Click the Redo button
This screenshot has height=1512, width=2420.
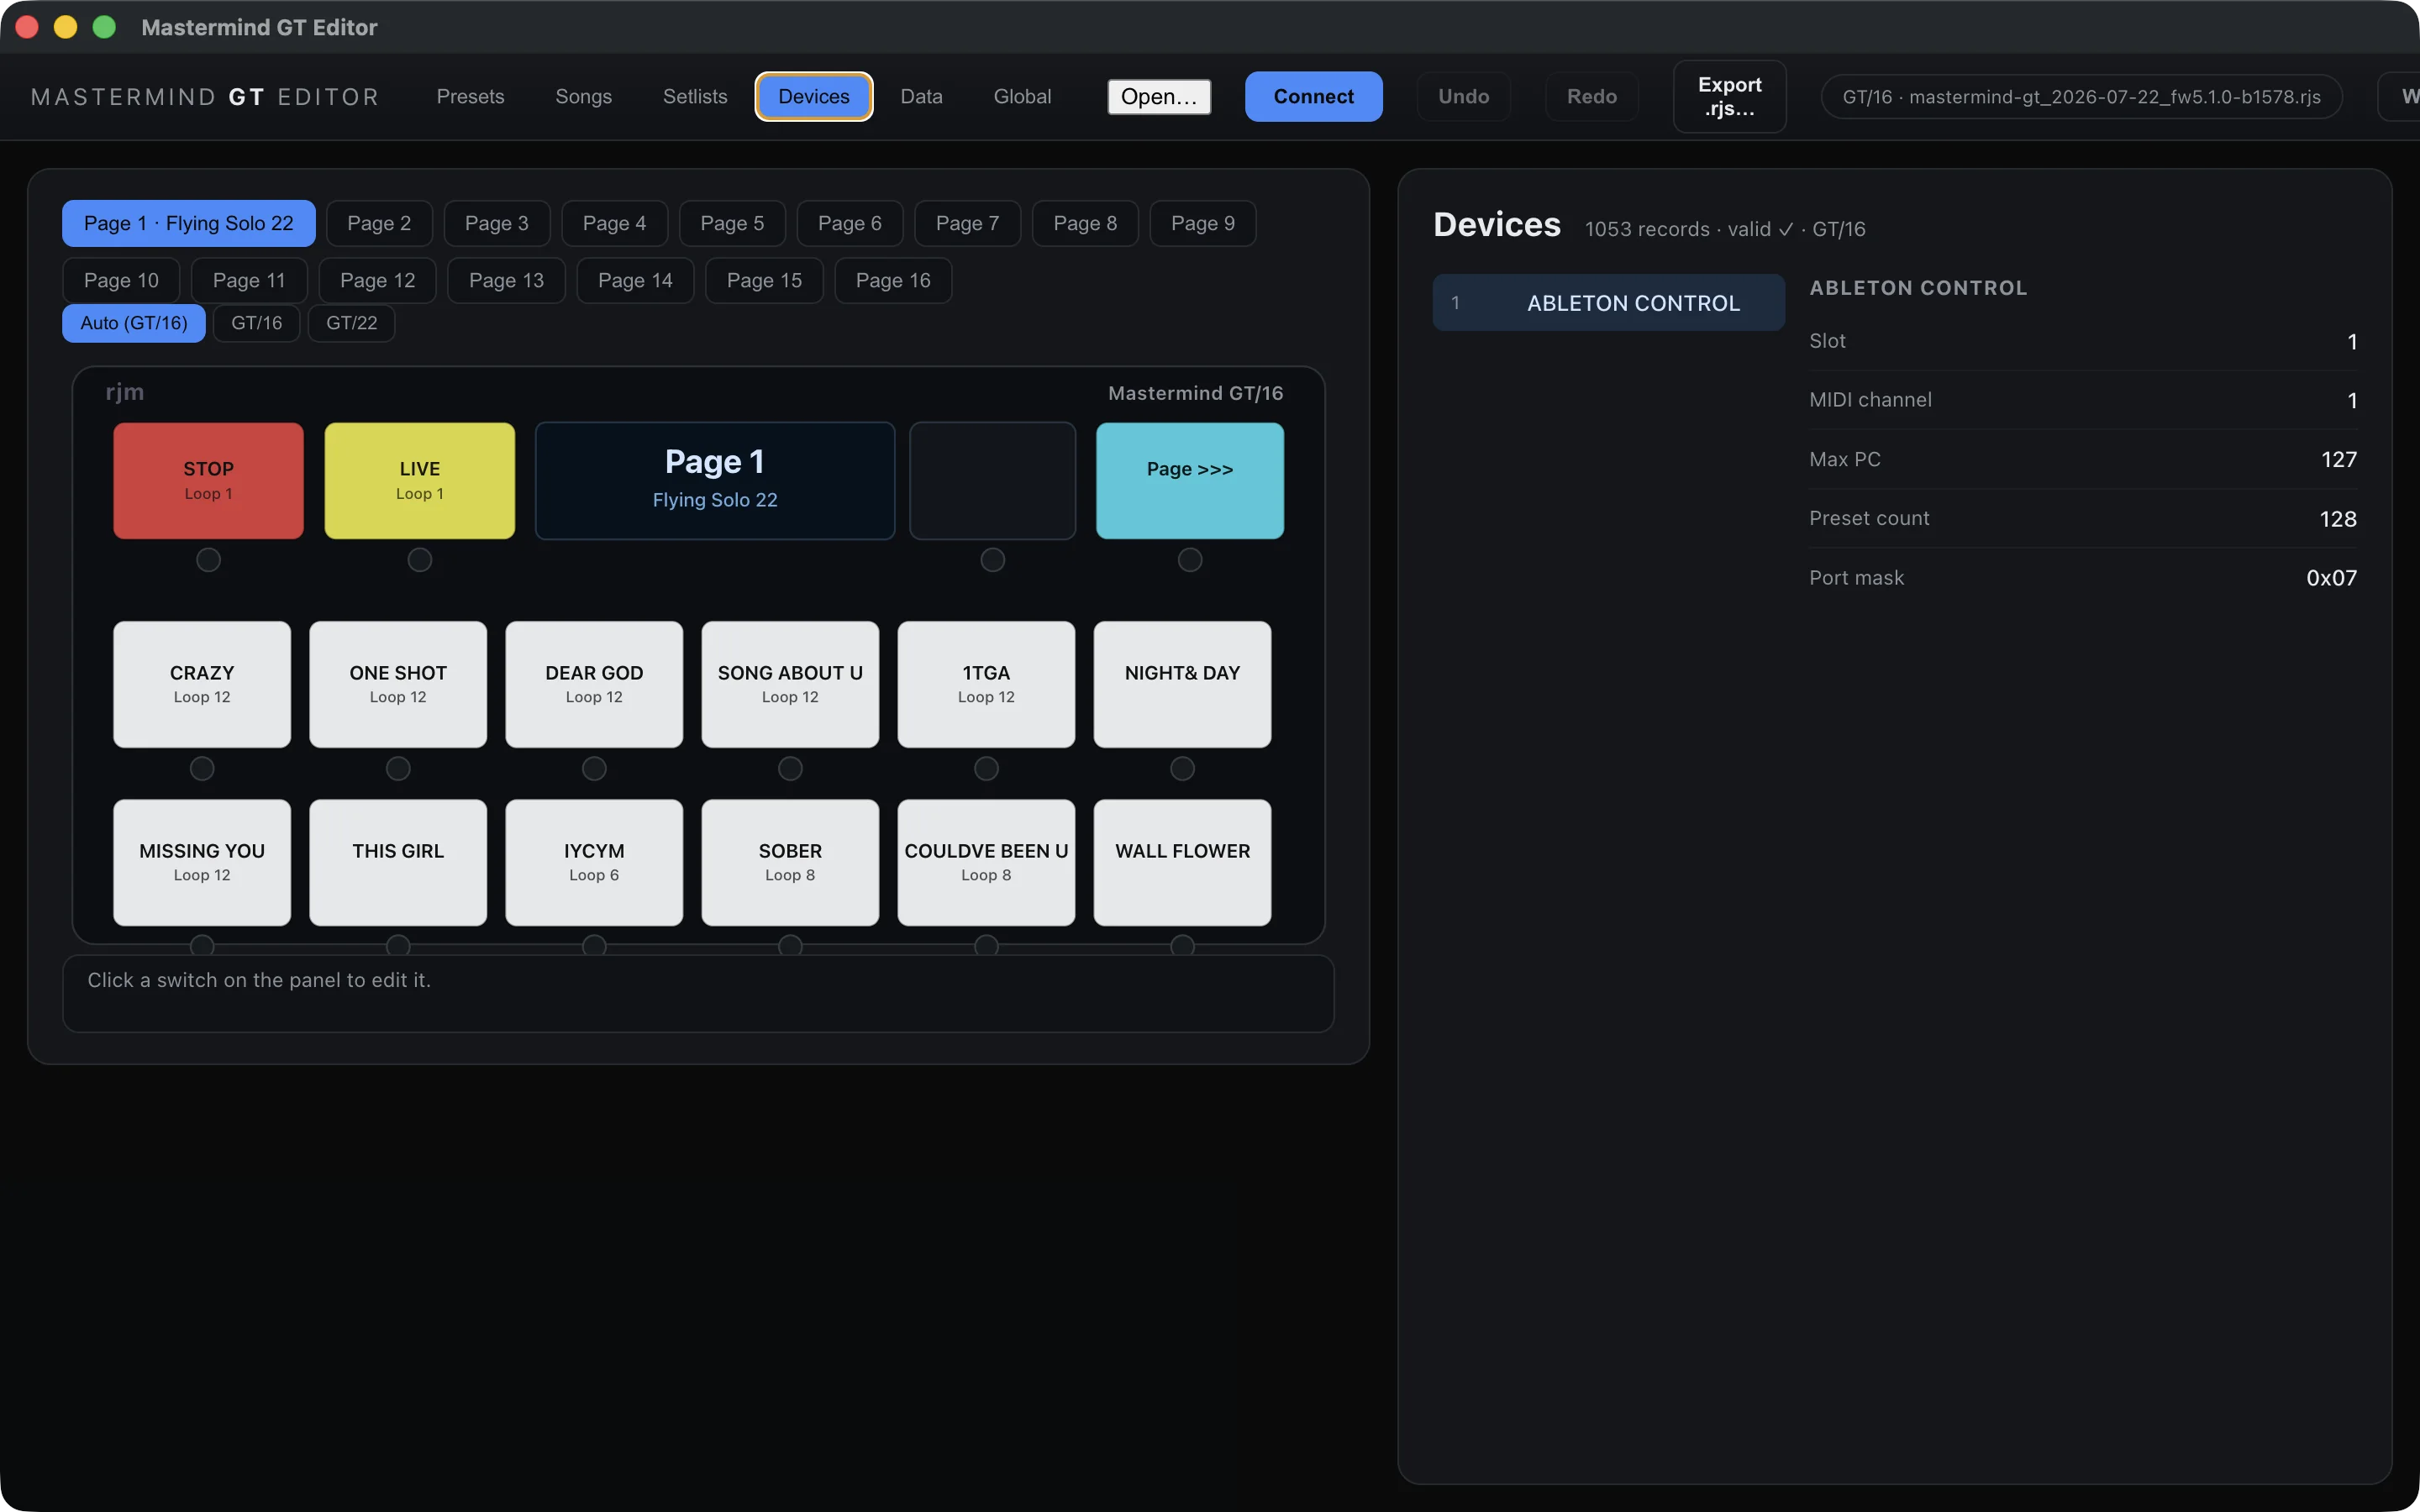coord(1591,96)
